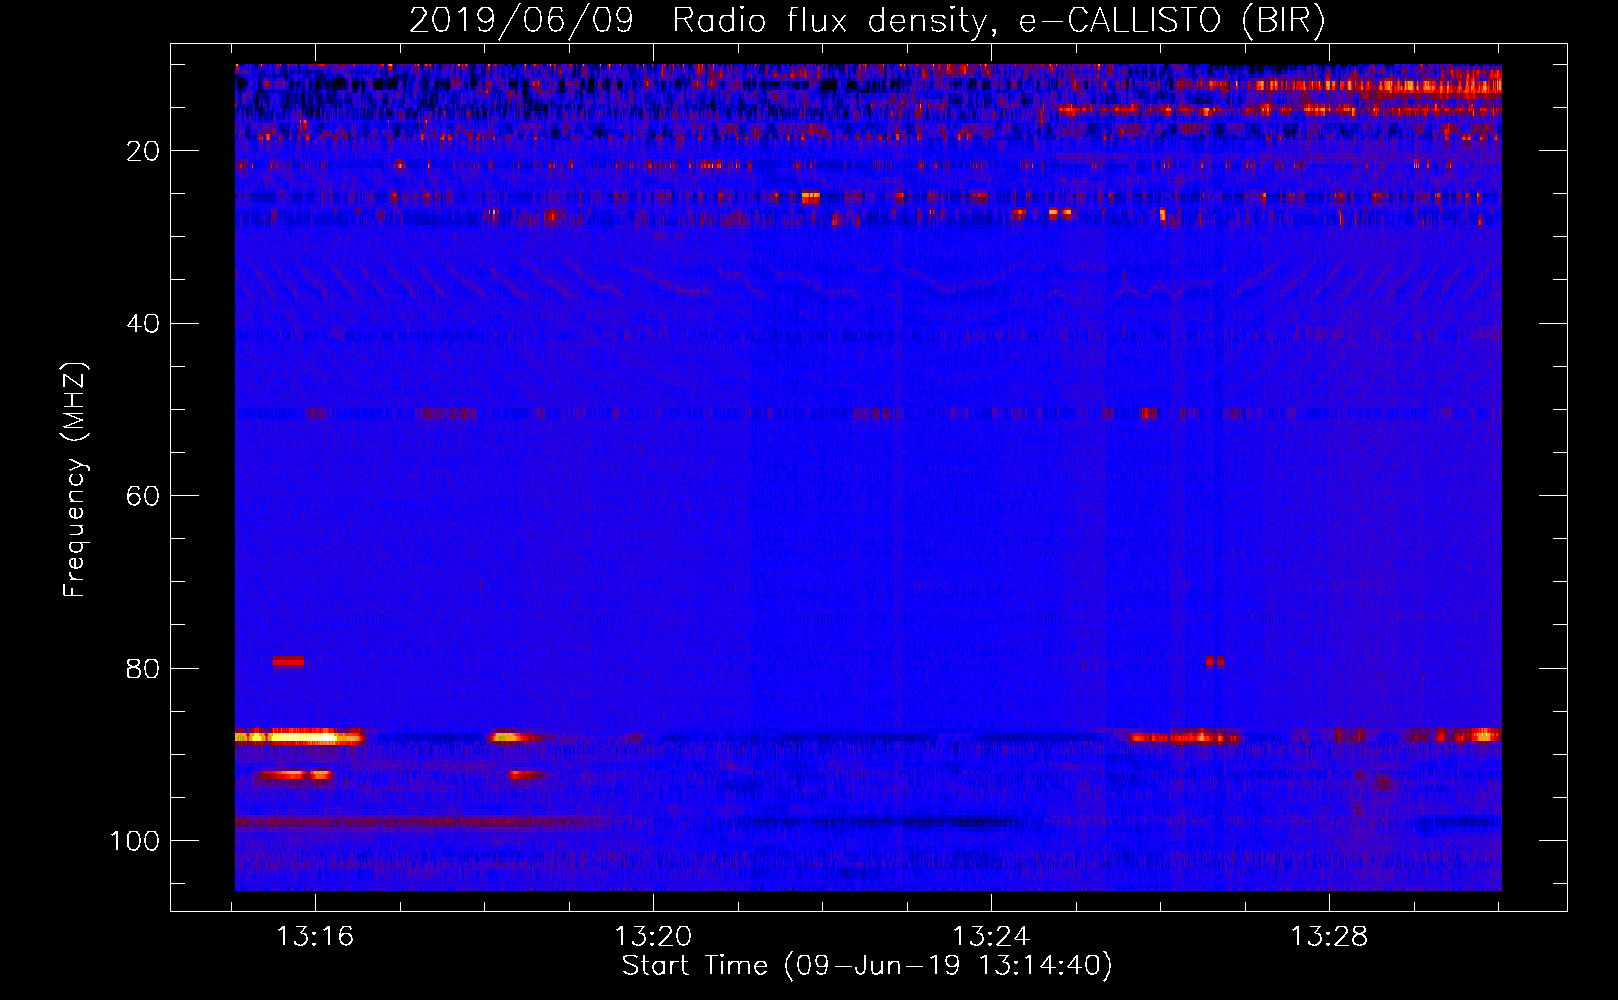Click the frequency tick label '60'
Screen dimensions: 1618x1000
click(142, 496)
